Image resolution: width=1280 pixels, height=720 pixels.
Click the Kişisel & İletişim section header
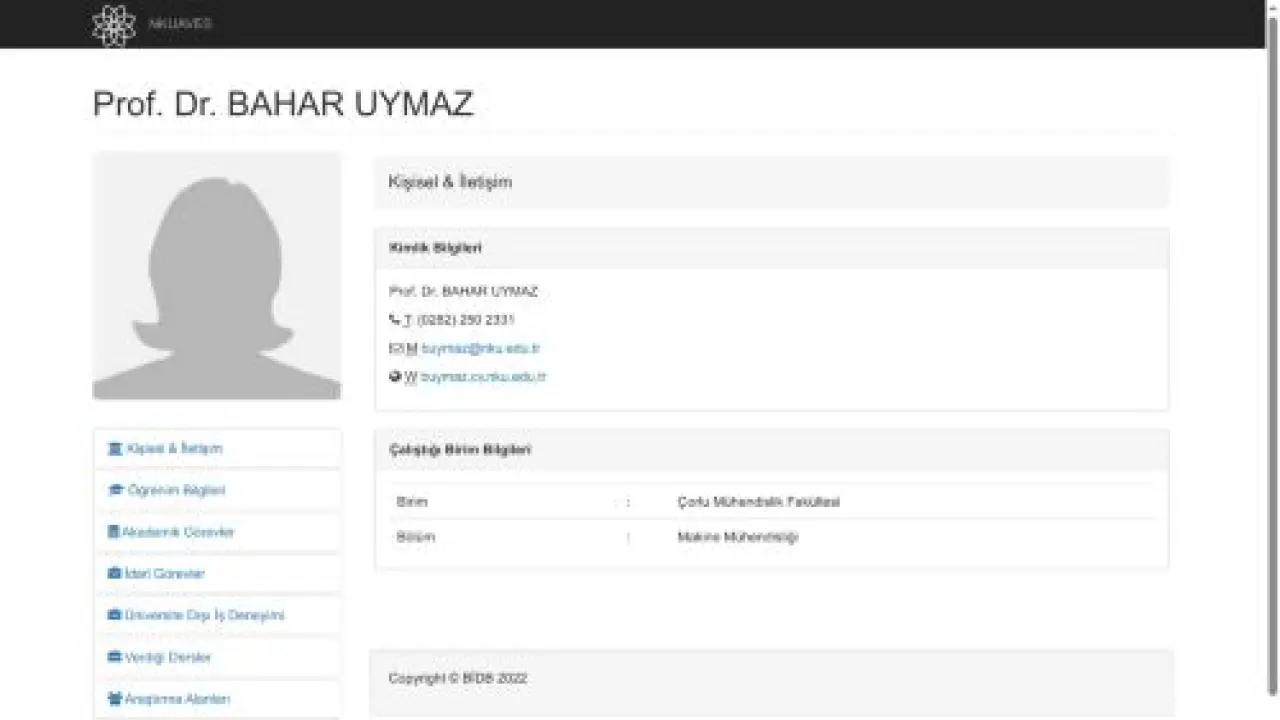(771, 182)
